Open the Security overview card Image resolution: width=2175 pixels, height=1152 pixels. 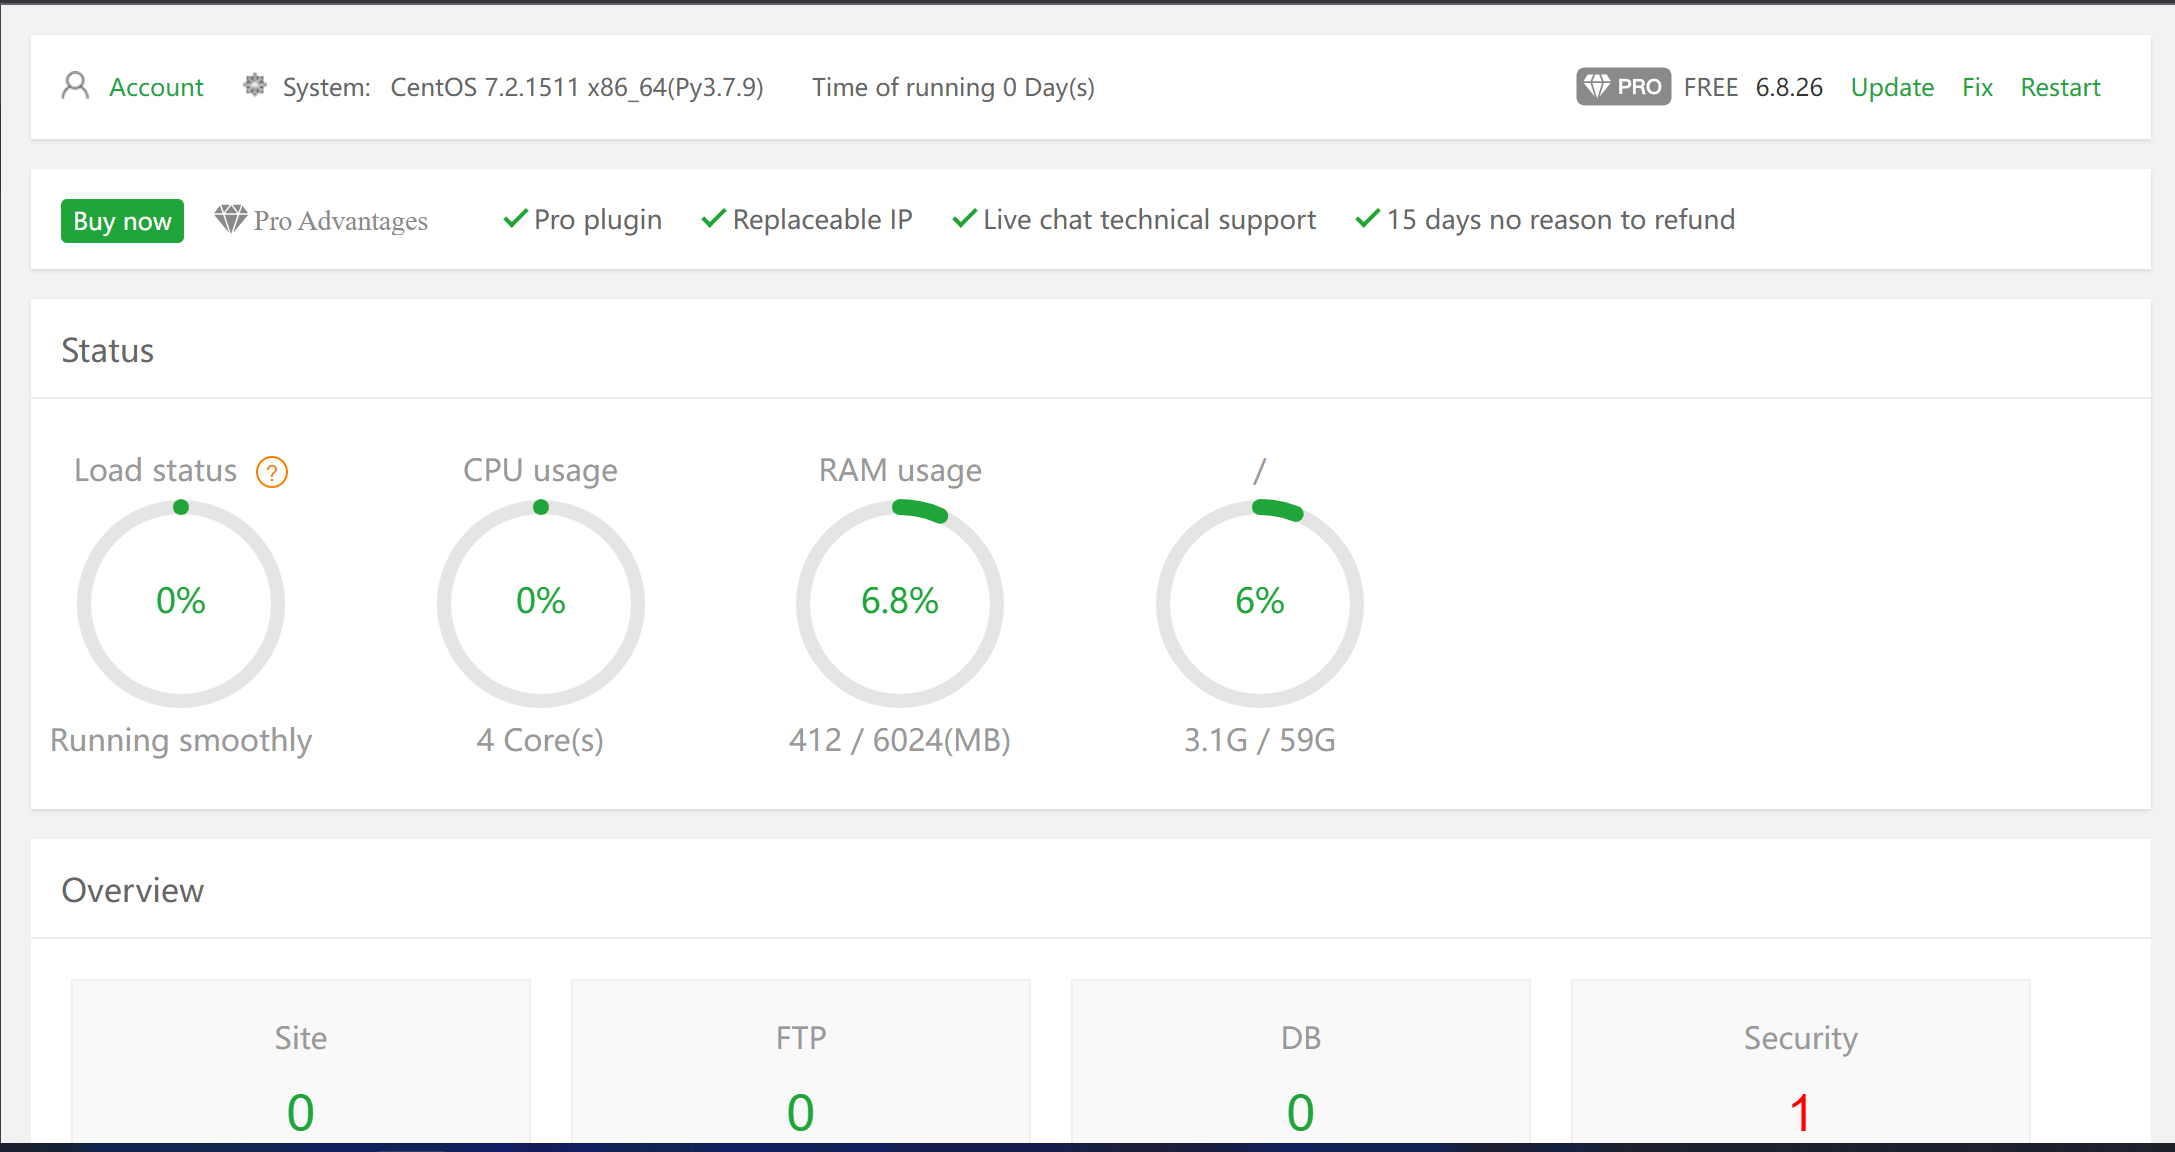[1800, 1062]
